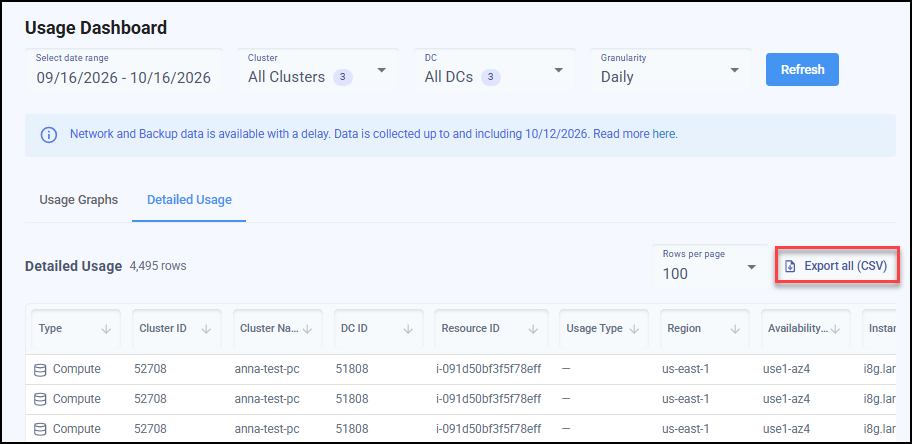The image size is (912, 444).
Task: Sort by Cluster ID column arrow
Action: (x=206, y=329)
